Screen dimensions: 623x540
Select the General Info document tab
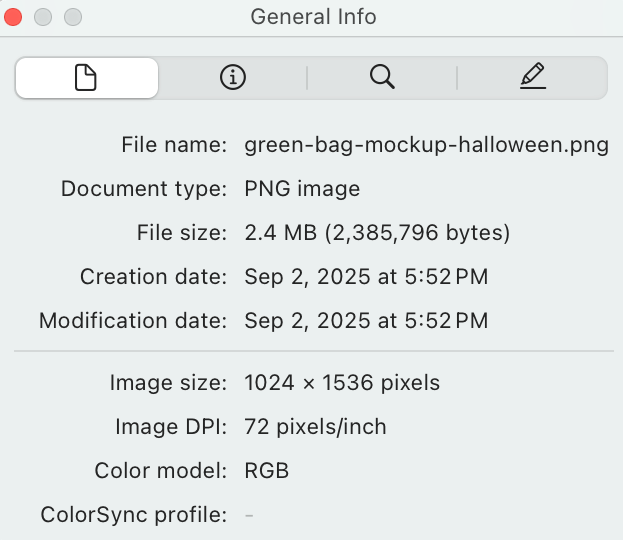[x=86, y=78]
